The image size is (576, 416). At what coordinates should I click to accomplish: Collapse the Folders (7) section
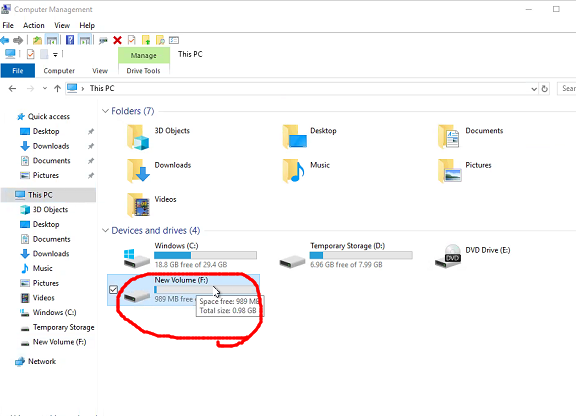[x=105, y=111]
